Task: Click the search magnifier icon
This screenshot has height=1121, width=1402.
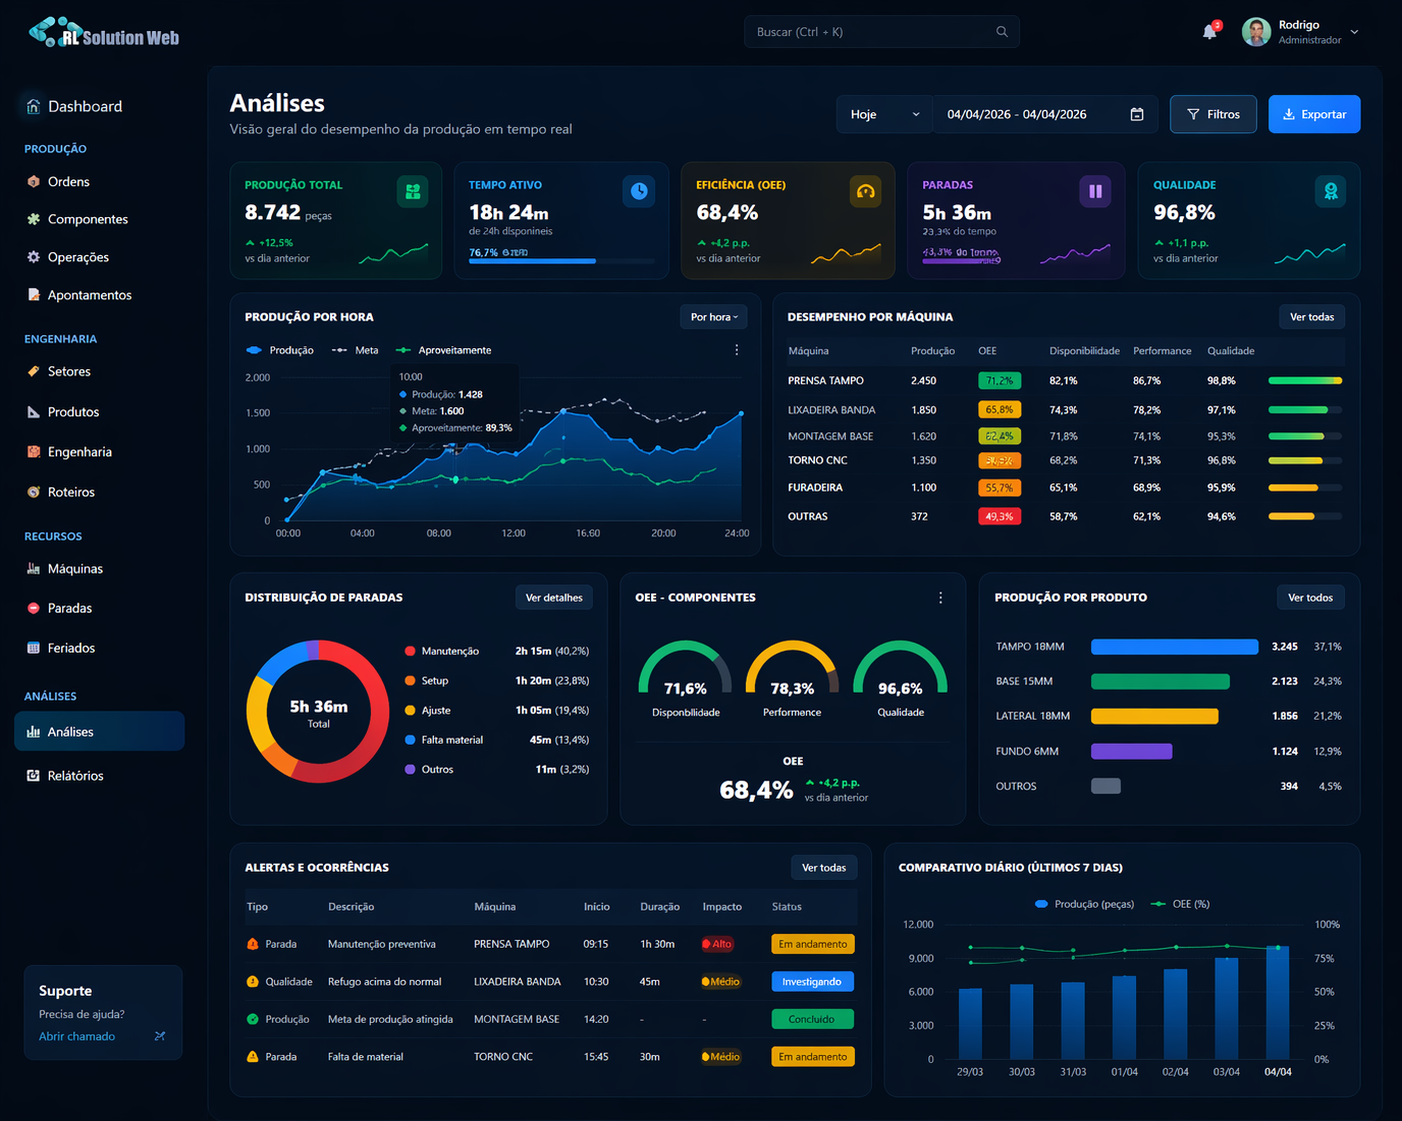Action: pyautogui.click(x=1001, y=32)
